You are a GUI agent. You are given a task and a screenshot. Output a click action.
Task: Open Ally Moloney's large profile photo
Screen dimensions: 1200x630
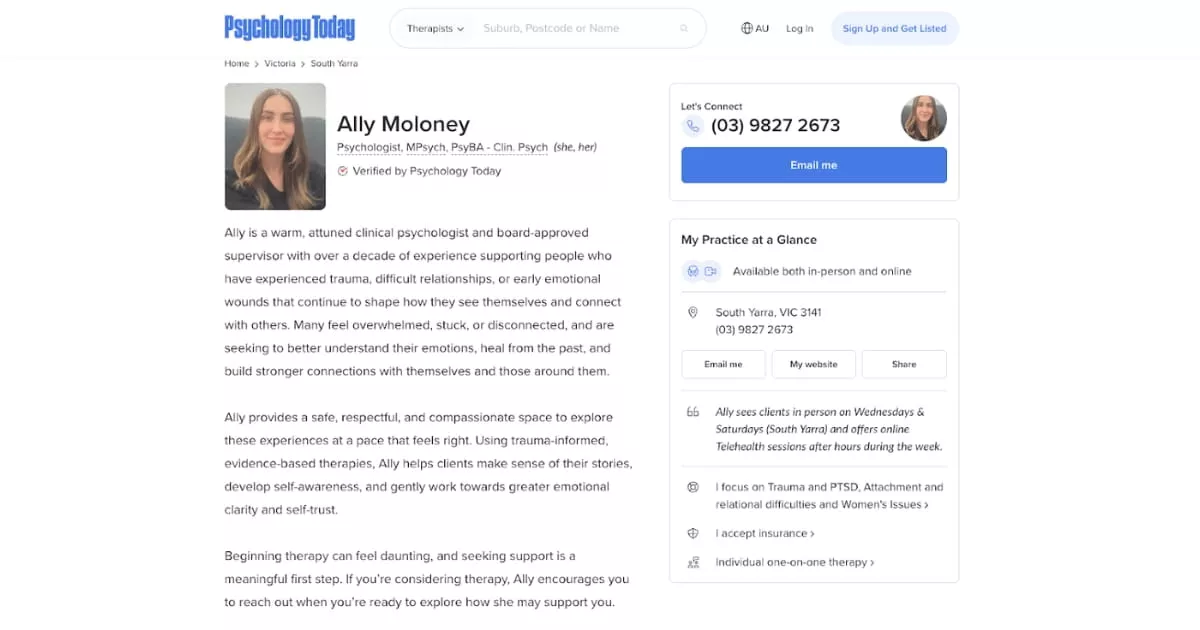[x=275, y=147]
